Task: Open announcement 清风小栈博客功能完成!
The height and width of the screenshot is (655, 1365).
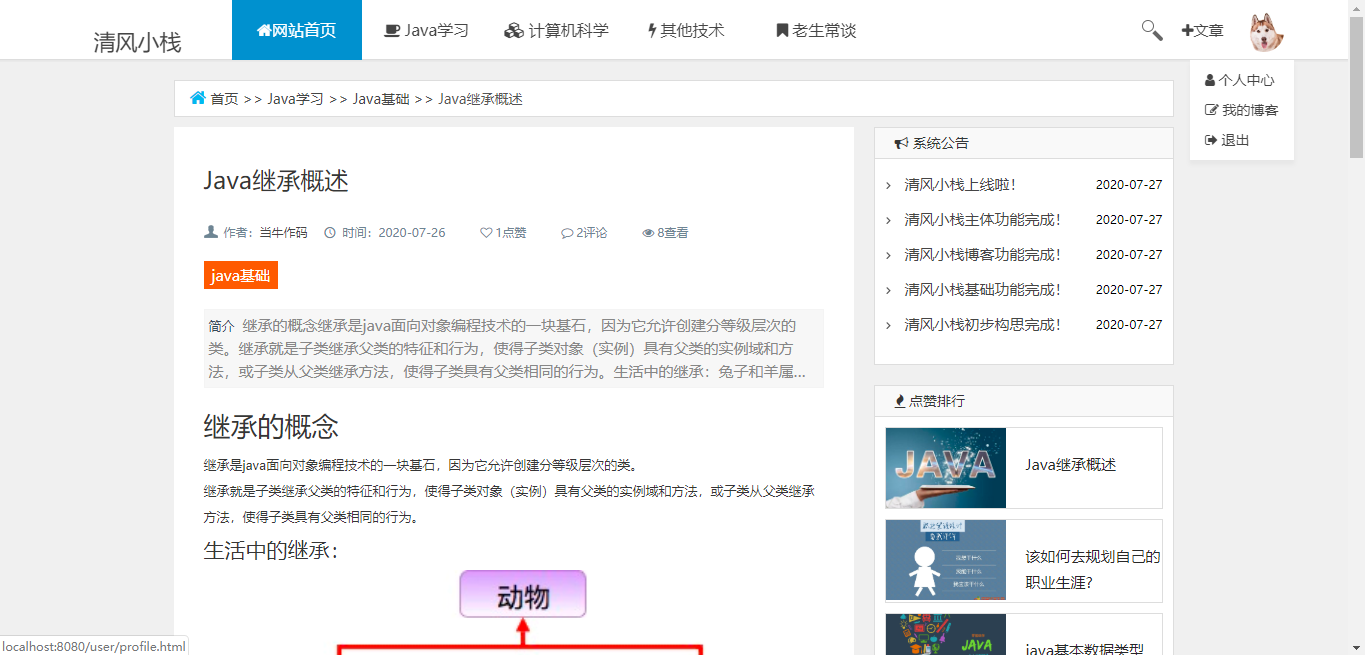Action: (983, 255)
